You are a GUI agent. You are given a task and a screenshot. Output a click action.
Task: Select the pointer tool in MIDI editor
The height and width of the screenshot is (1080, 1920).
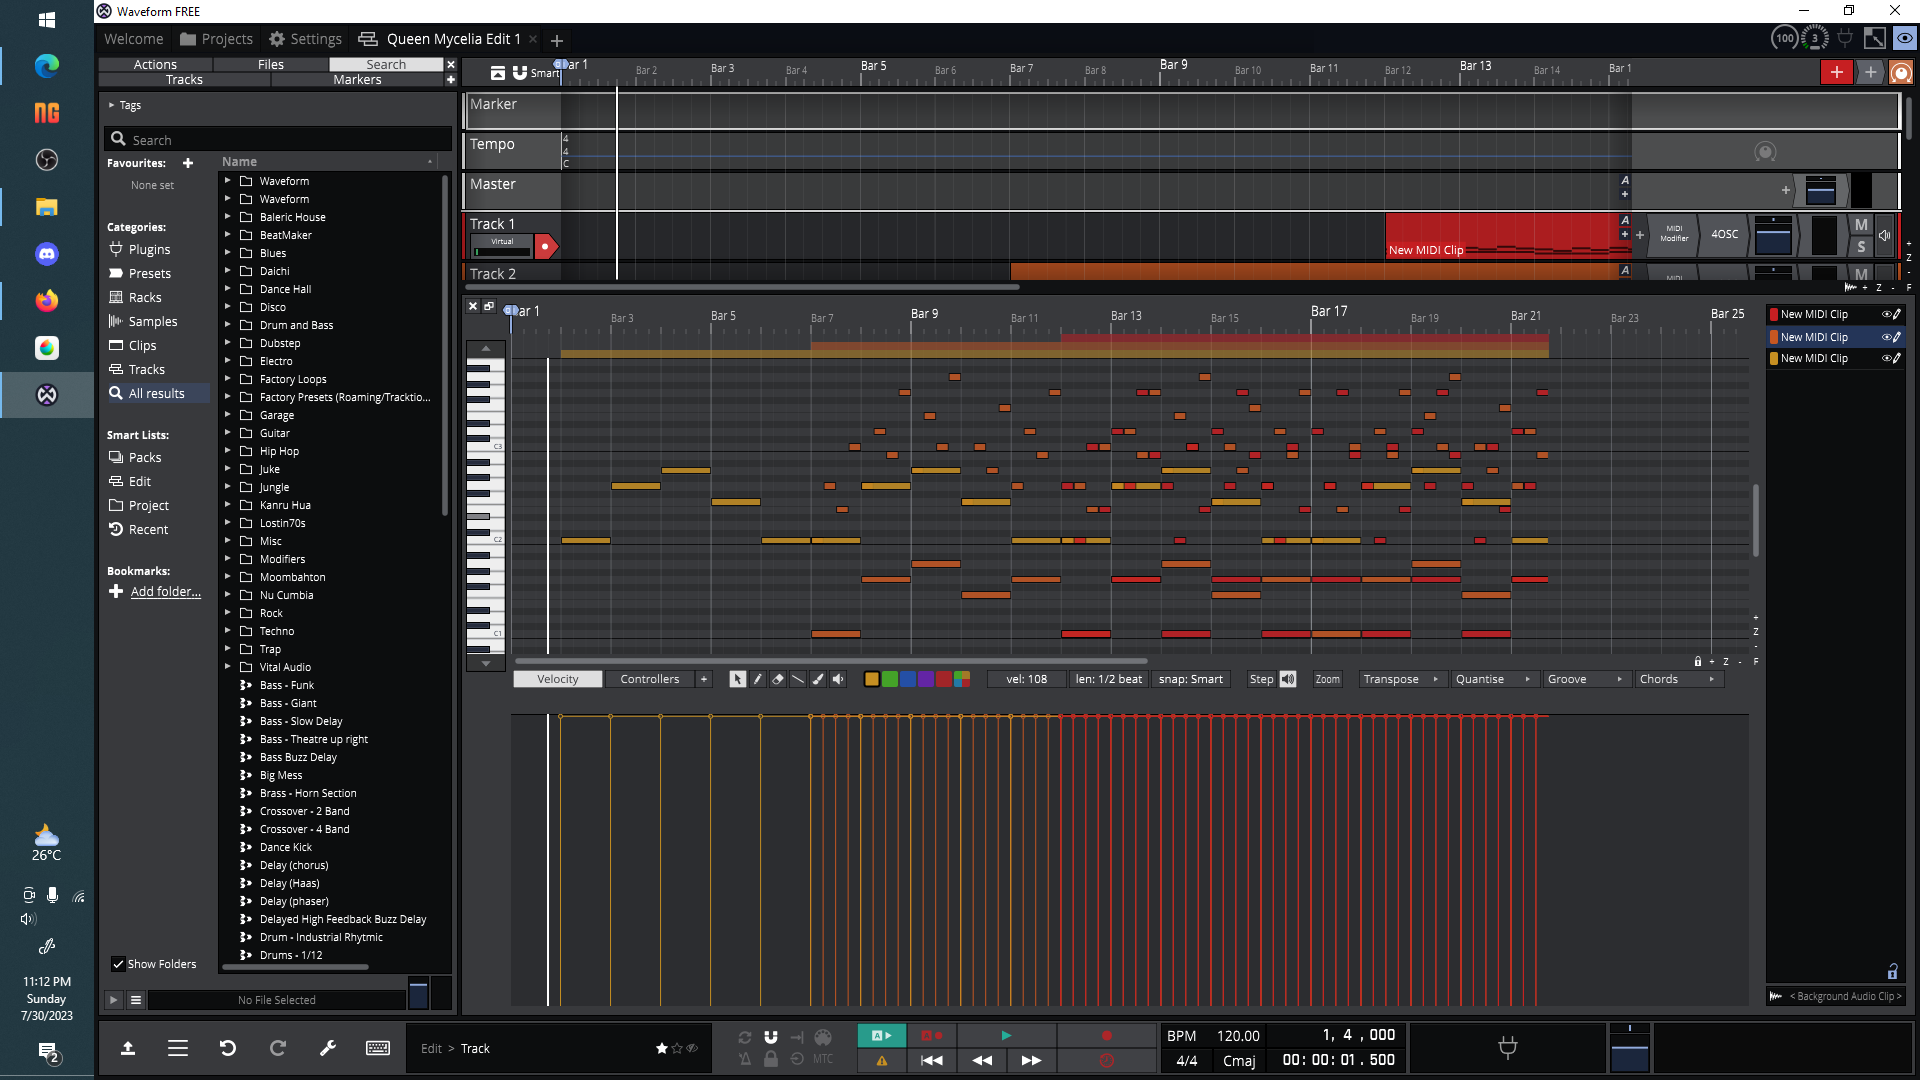pos(737,680)
